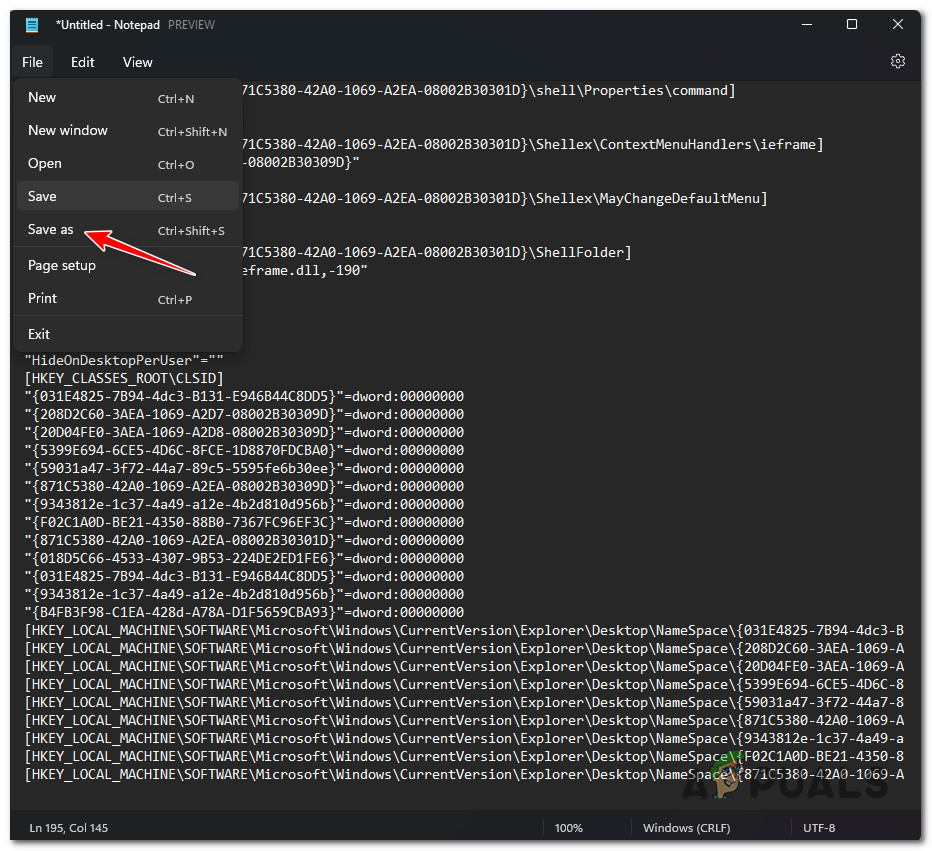Click the {B4FB3F98-C1EA-428d dword line
The height and width of the screenshot is (851, 932).
pos(244,612)
